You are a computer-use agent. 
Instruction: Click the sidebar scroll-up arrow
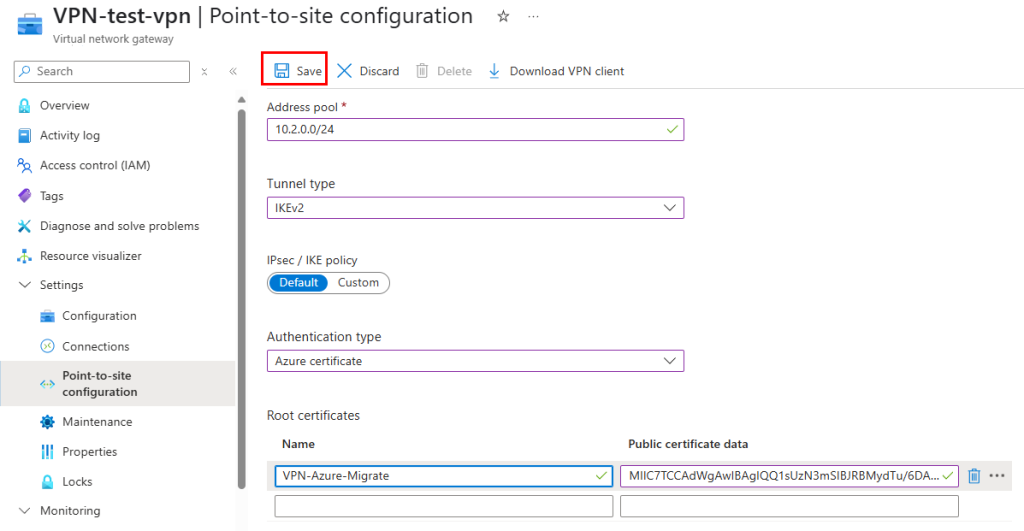click(x=242, y=100)
